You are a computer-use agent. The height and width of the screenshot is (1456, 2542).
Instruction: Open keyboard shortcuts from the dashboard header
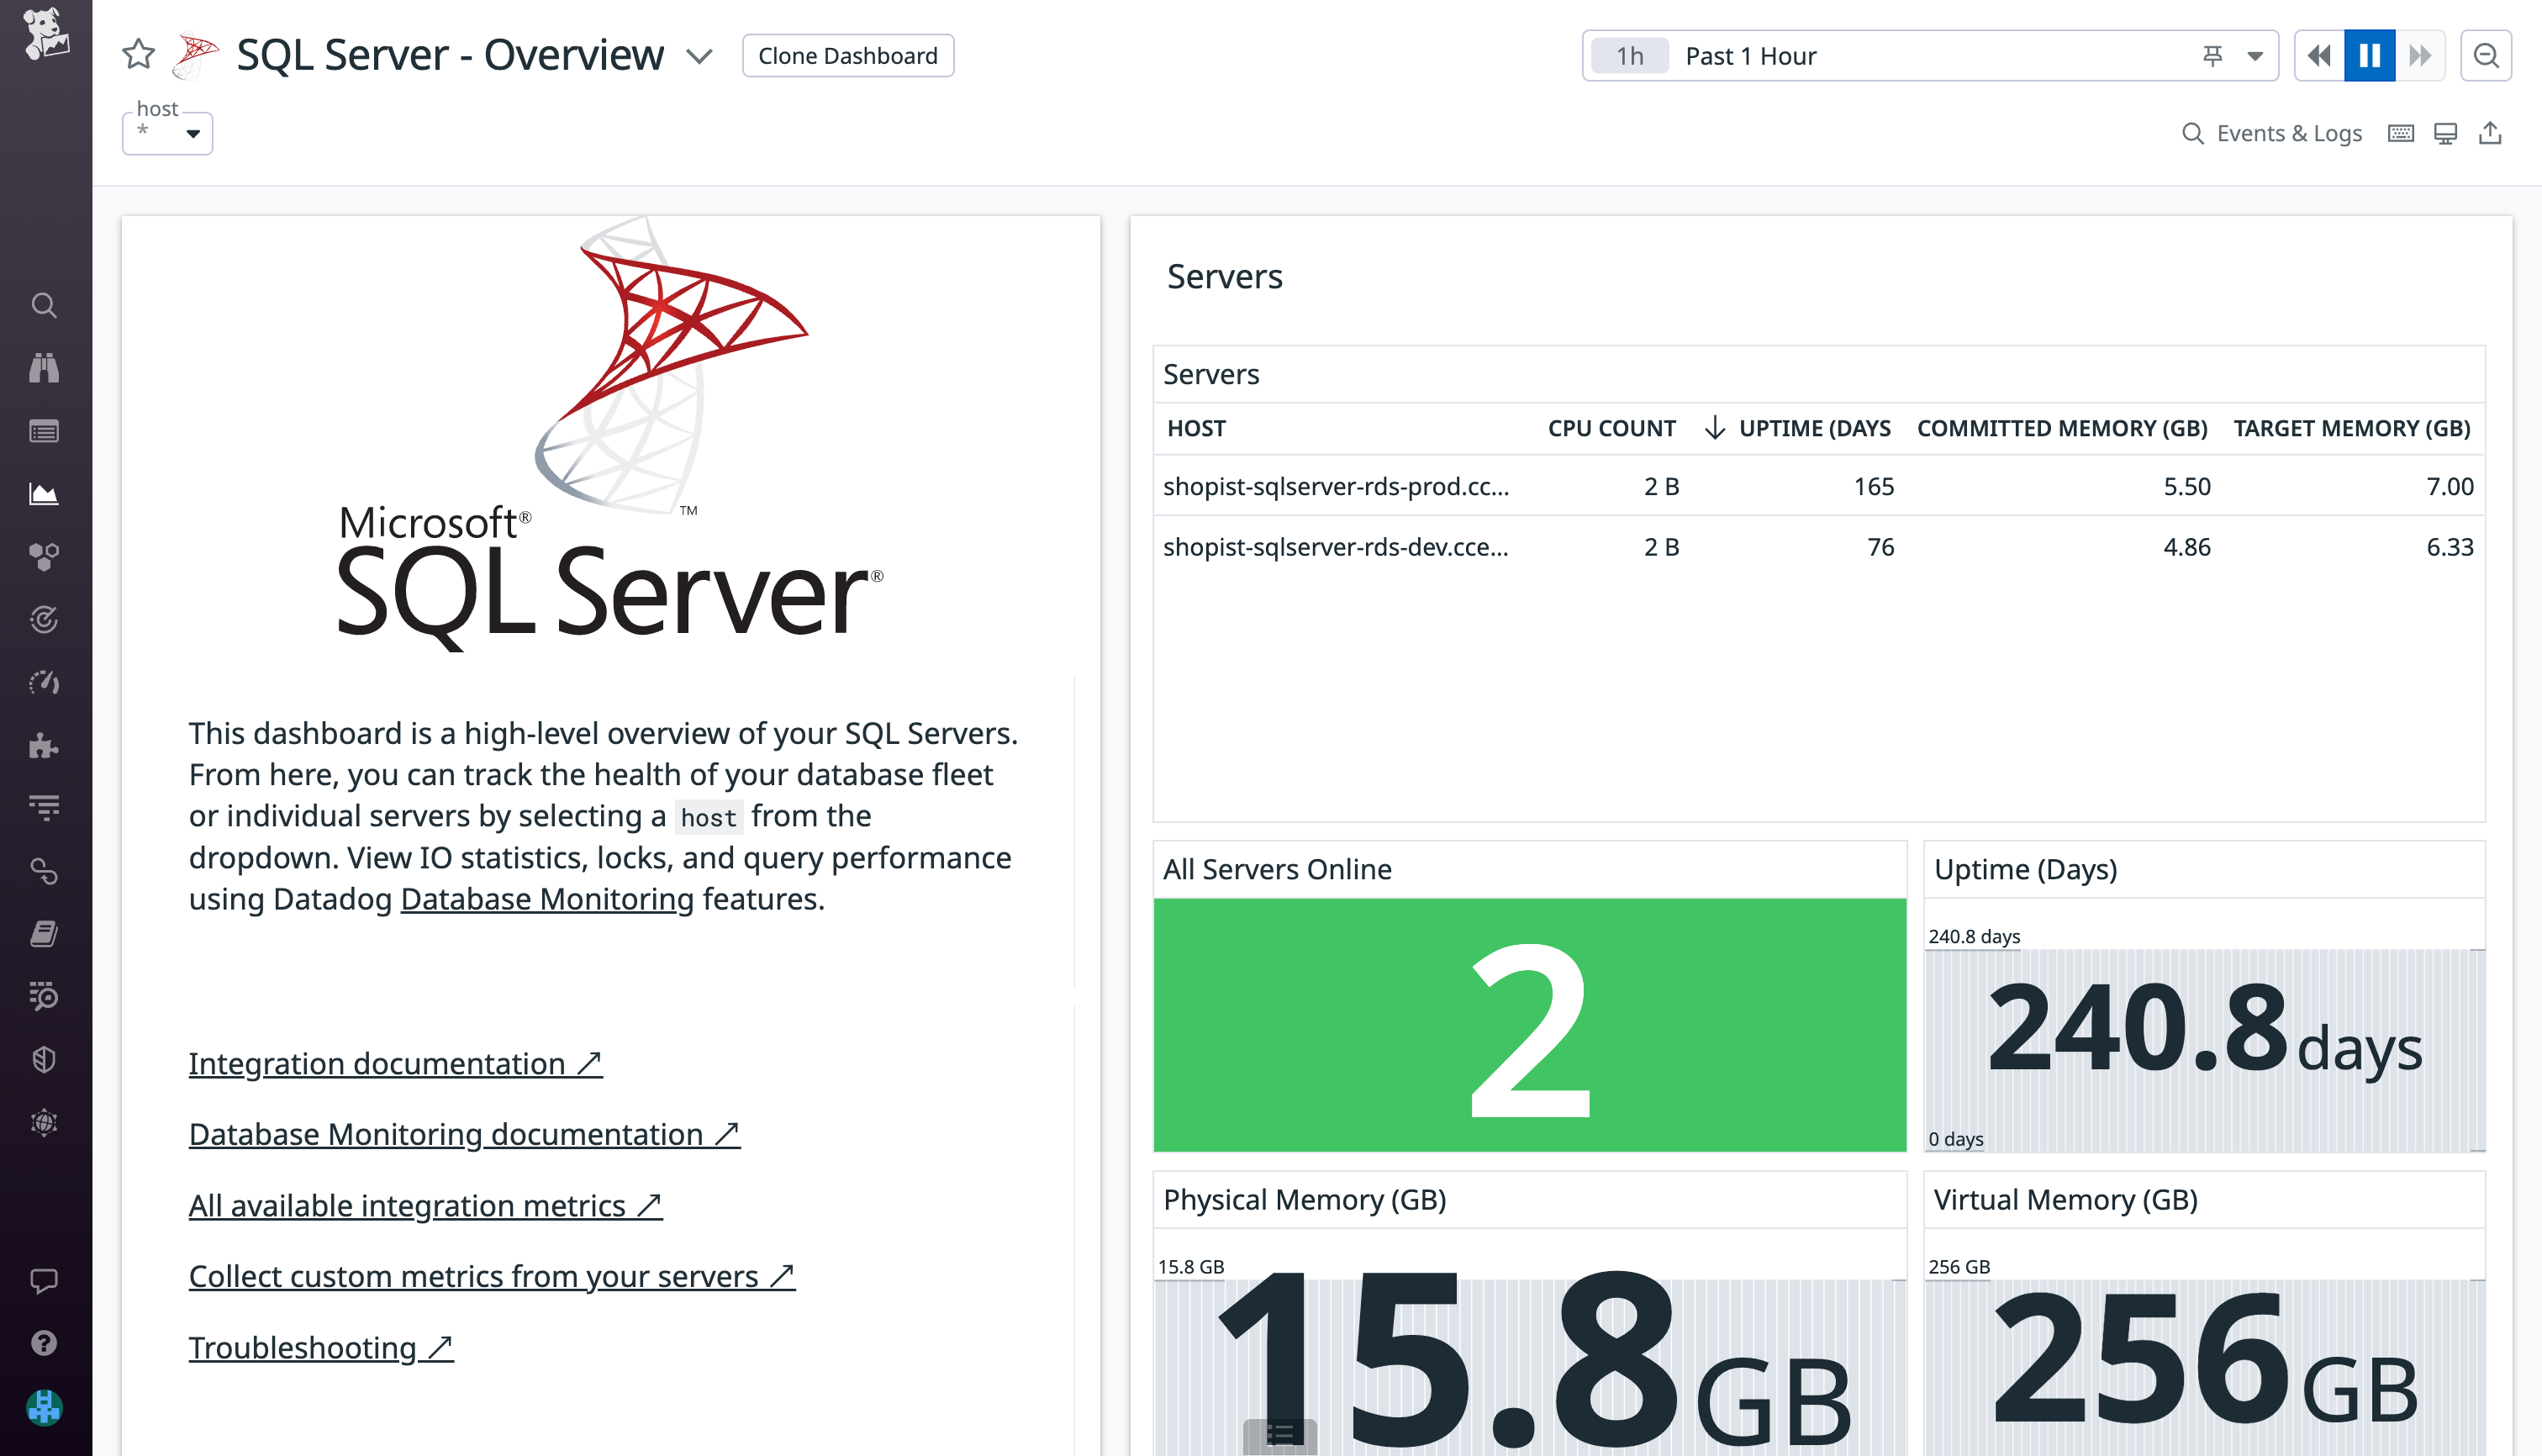click(x=2400, y=133)
